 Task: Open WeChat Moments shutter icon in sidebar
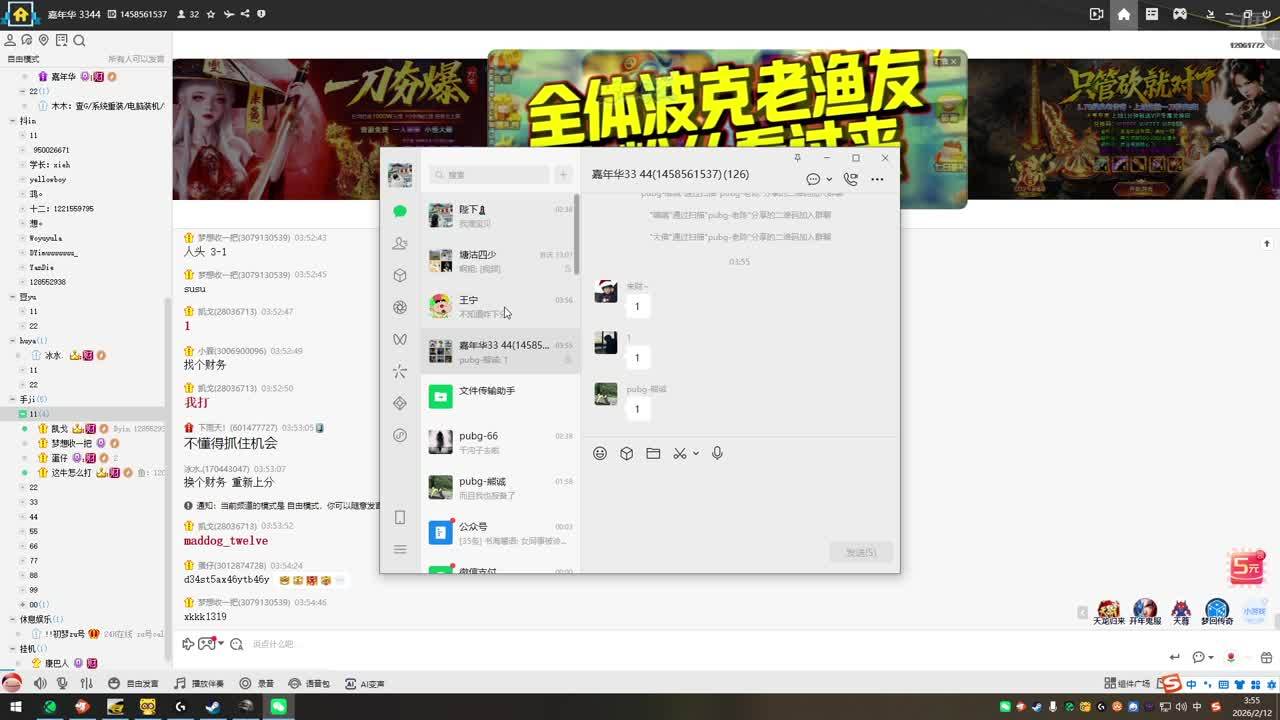[400, 307]
